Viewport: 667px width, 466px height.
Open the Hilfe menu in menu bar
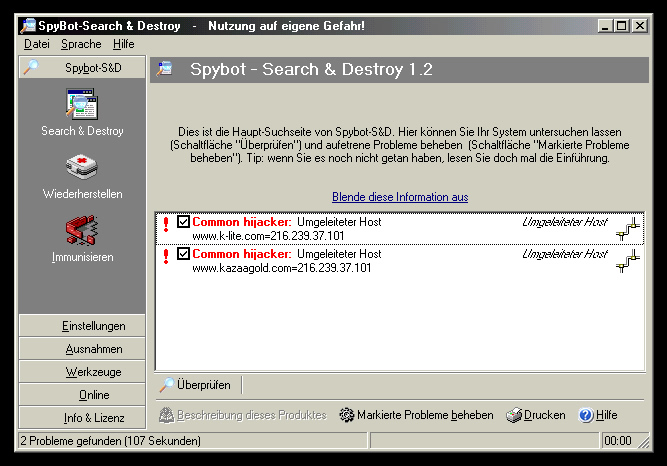pyautogui.click(x=123, y=44)
